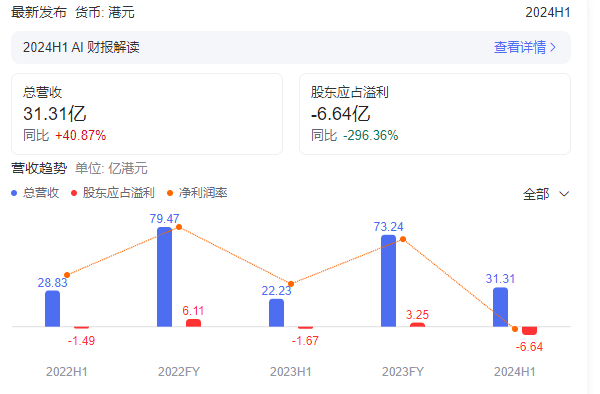Click the 2024H1 red loss bar -6.64
The image size is (600, 394).
point(529,331)
